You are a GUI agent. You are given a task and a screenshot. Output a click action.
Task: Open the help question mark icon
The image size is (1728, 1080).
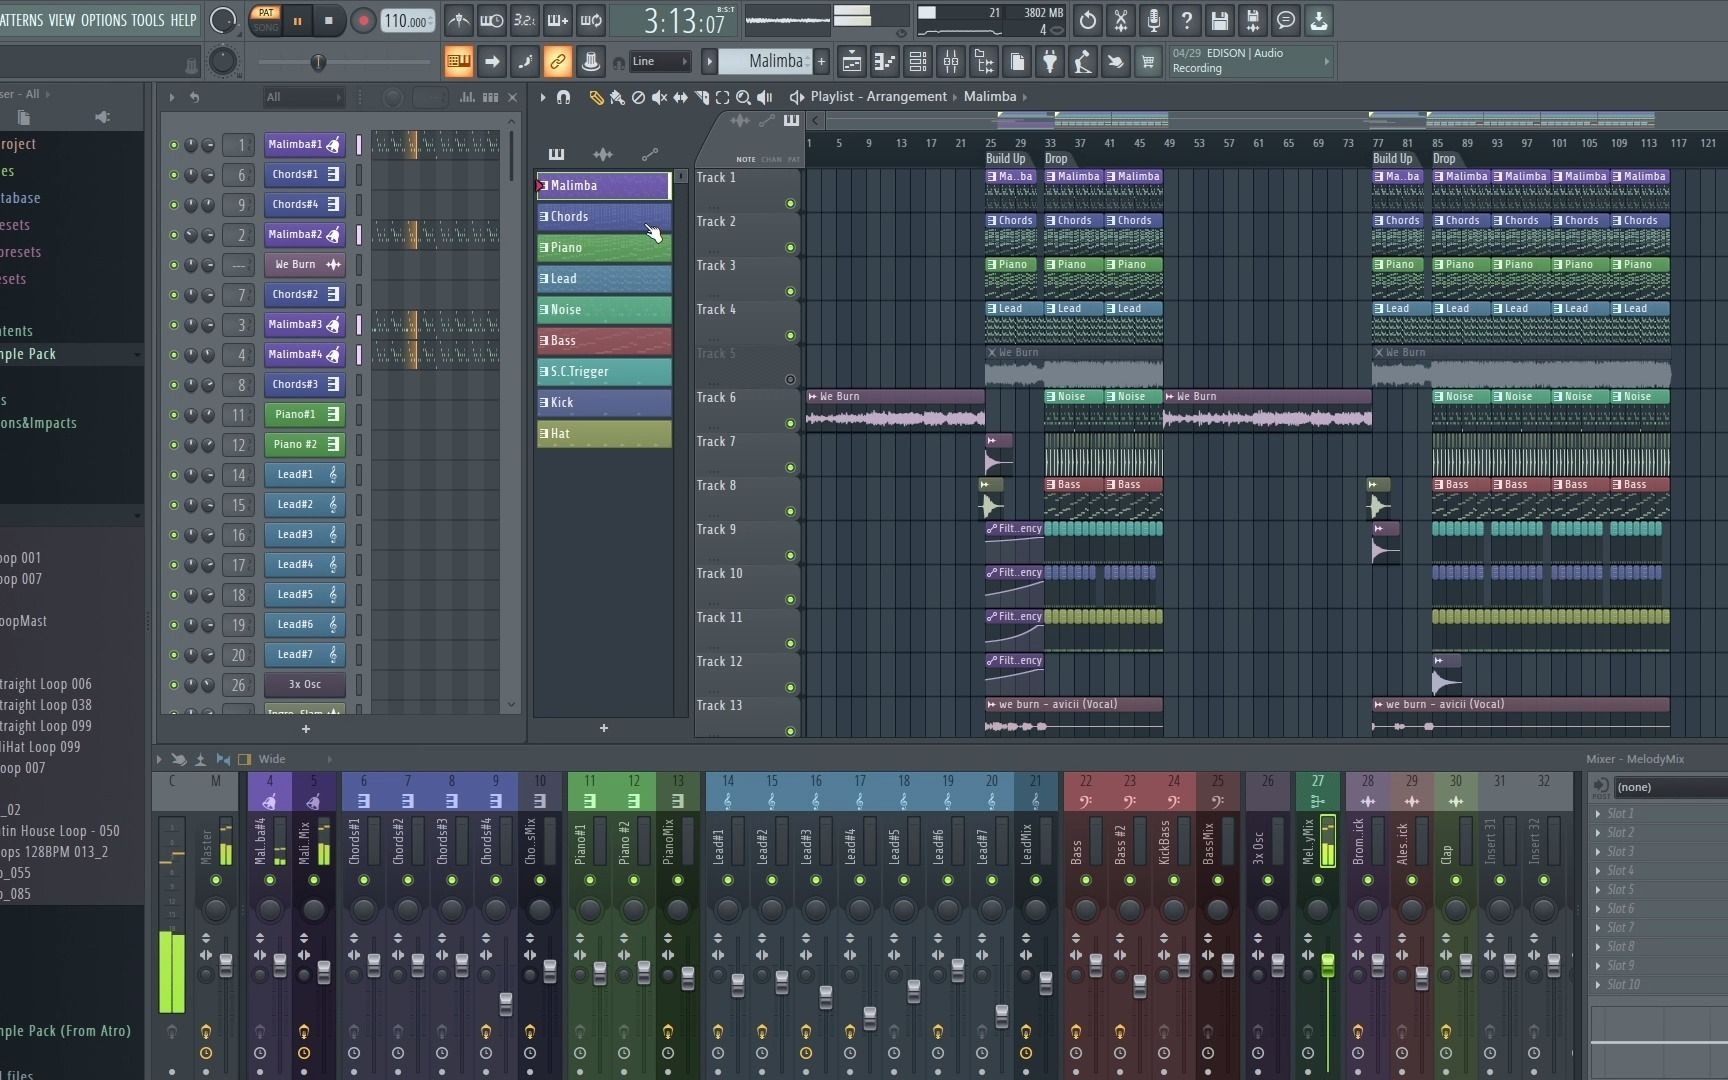tap(1187, 20)
